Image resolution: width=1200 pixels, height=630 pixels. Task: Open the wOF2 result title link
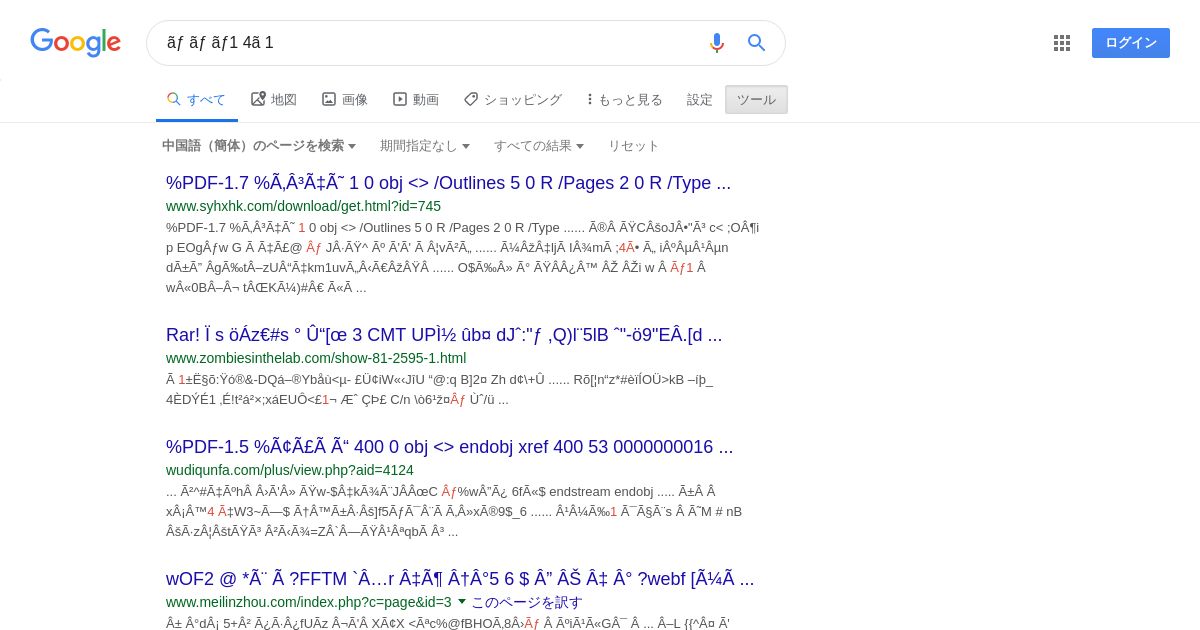(460, 579)
